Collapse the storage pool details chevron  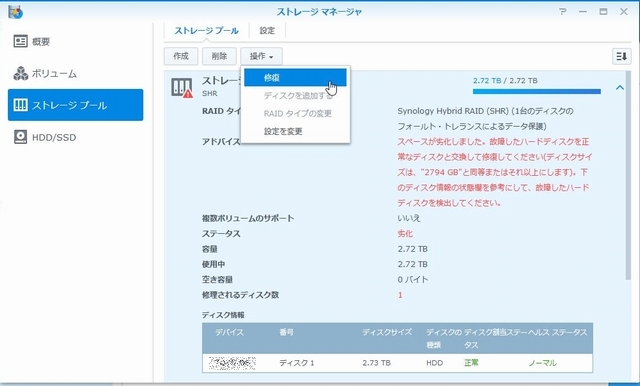(620, 87)
